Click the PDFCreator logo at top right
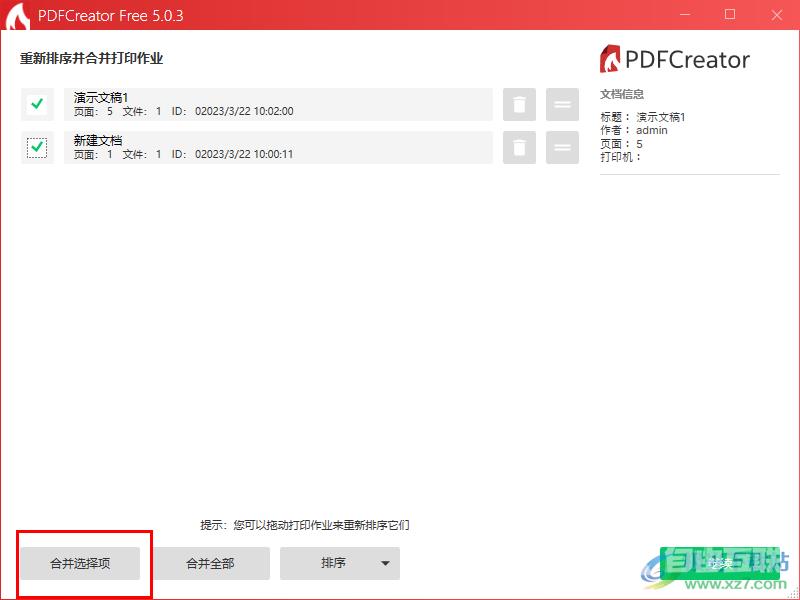 (674, 59)
